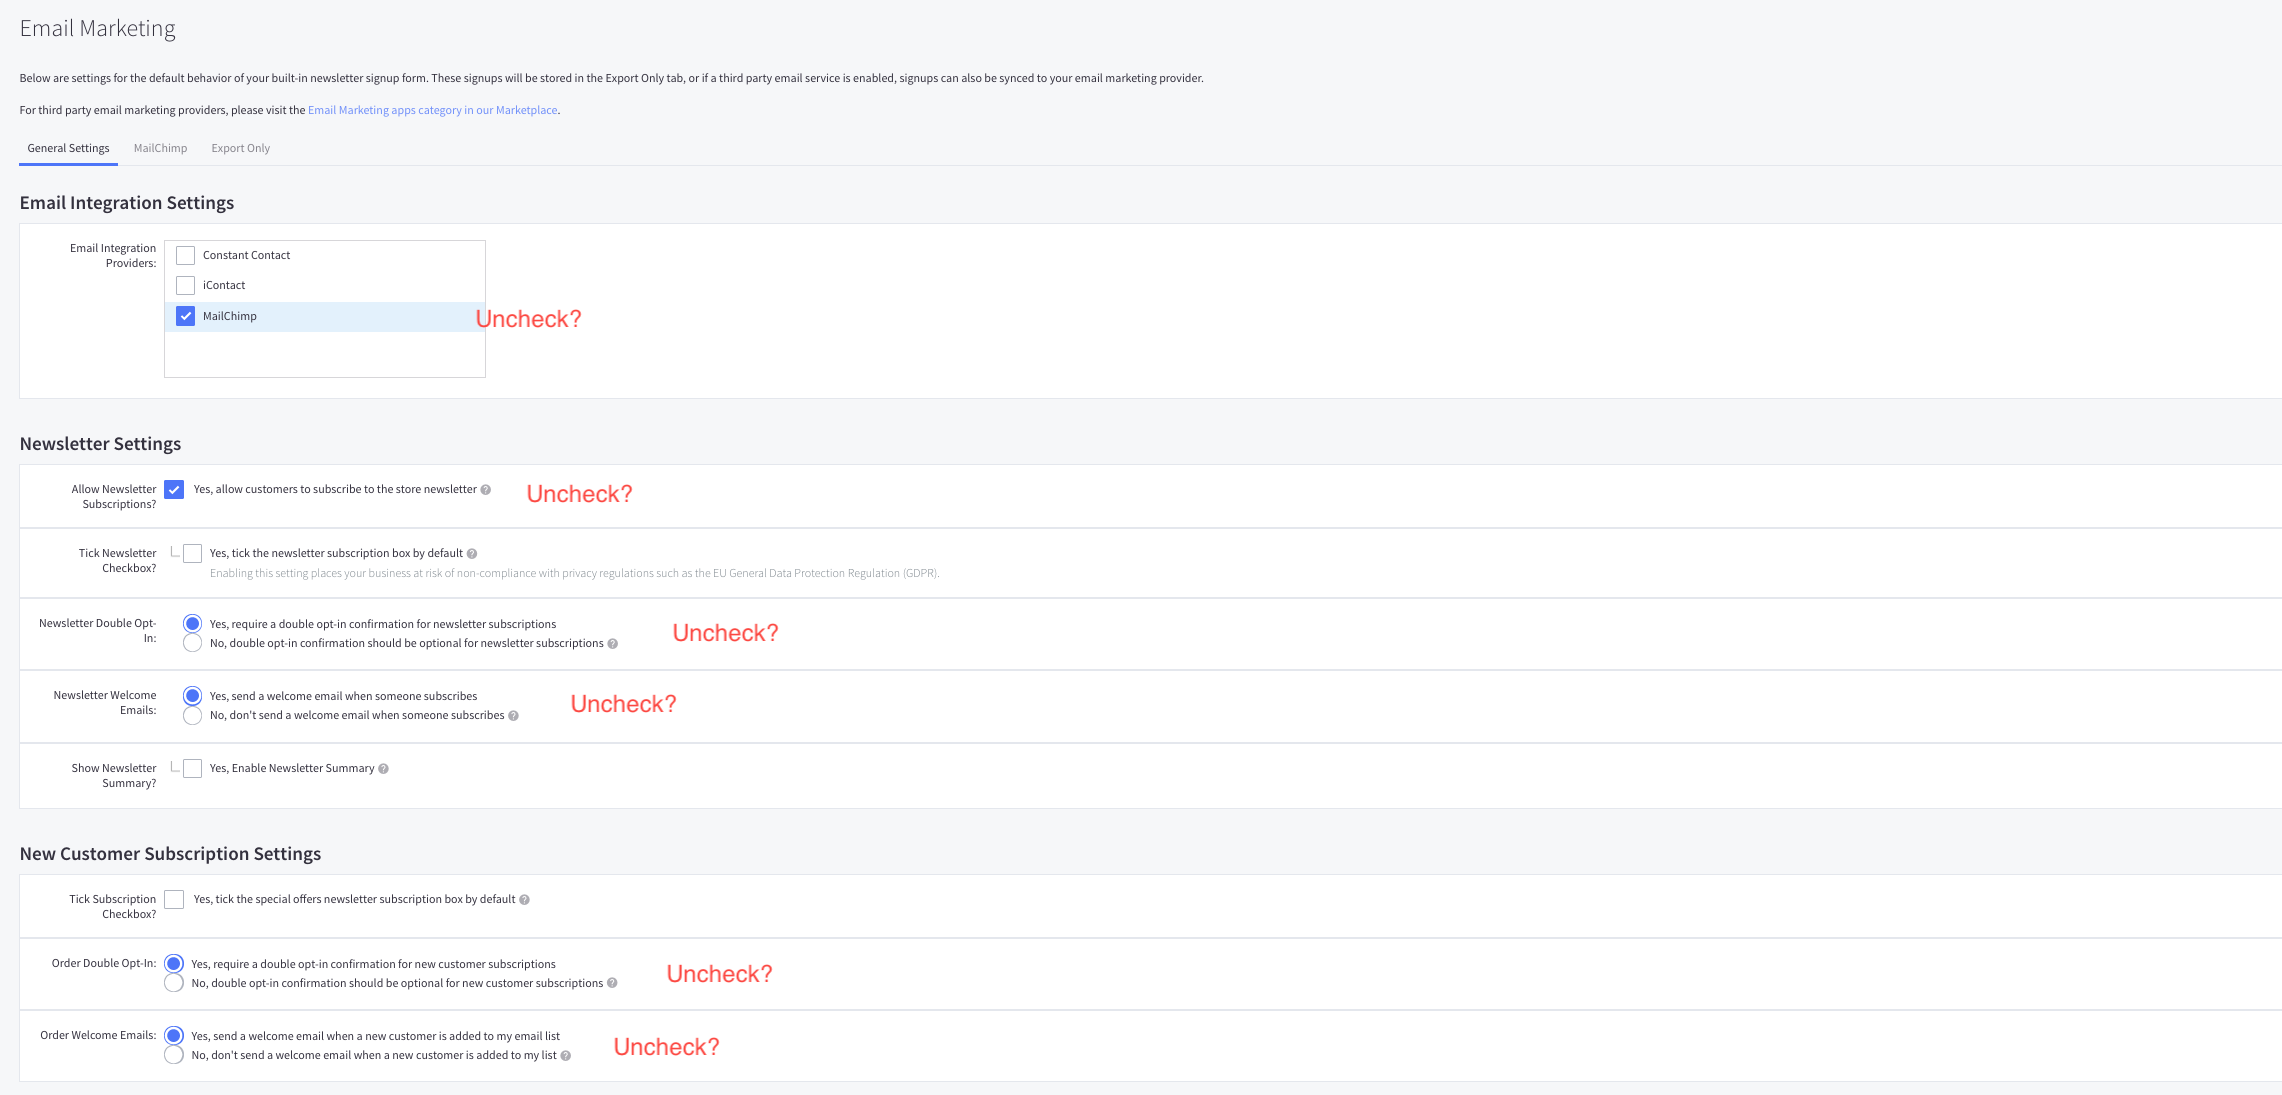Image resolution: width=2282 pixels, height=1095 pixels.
Task: Click the GDPR non-compliance warning text
Action: point(574,573)
